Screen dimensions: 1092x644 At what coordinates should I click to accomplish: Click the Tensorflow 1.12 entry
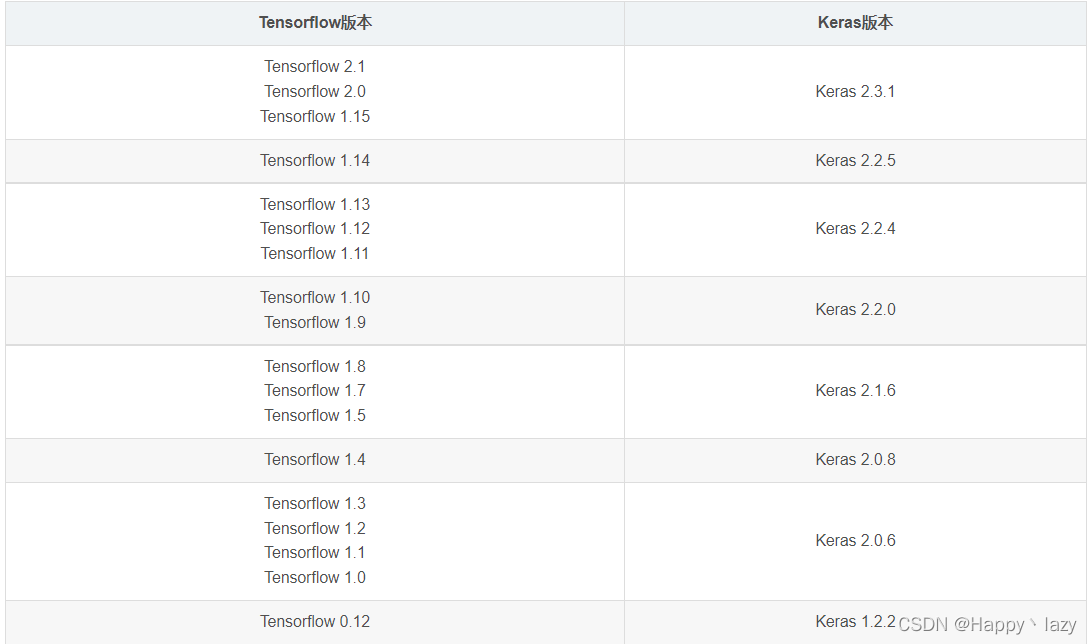(x=315, y=228)
